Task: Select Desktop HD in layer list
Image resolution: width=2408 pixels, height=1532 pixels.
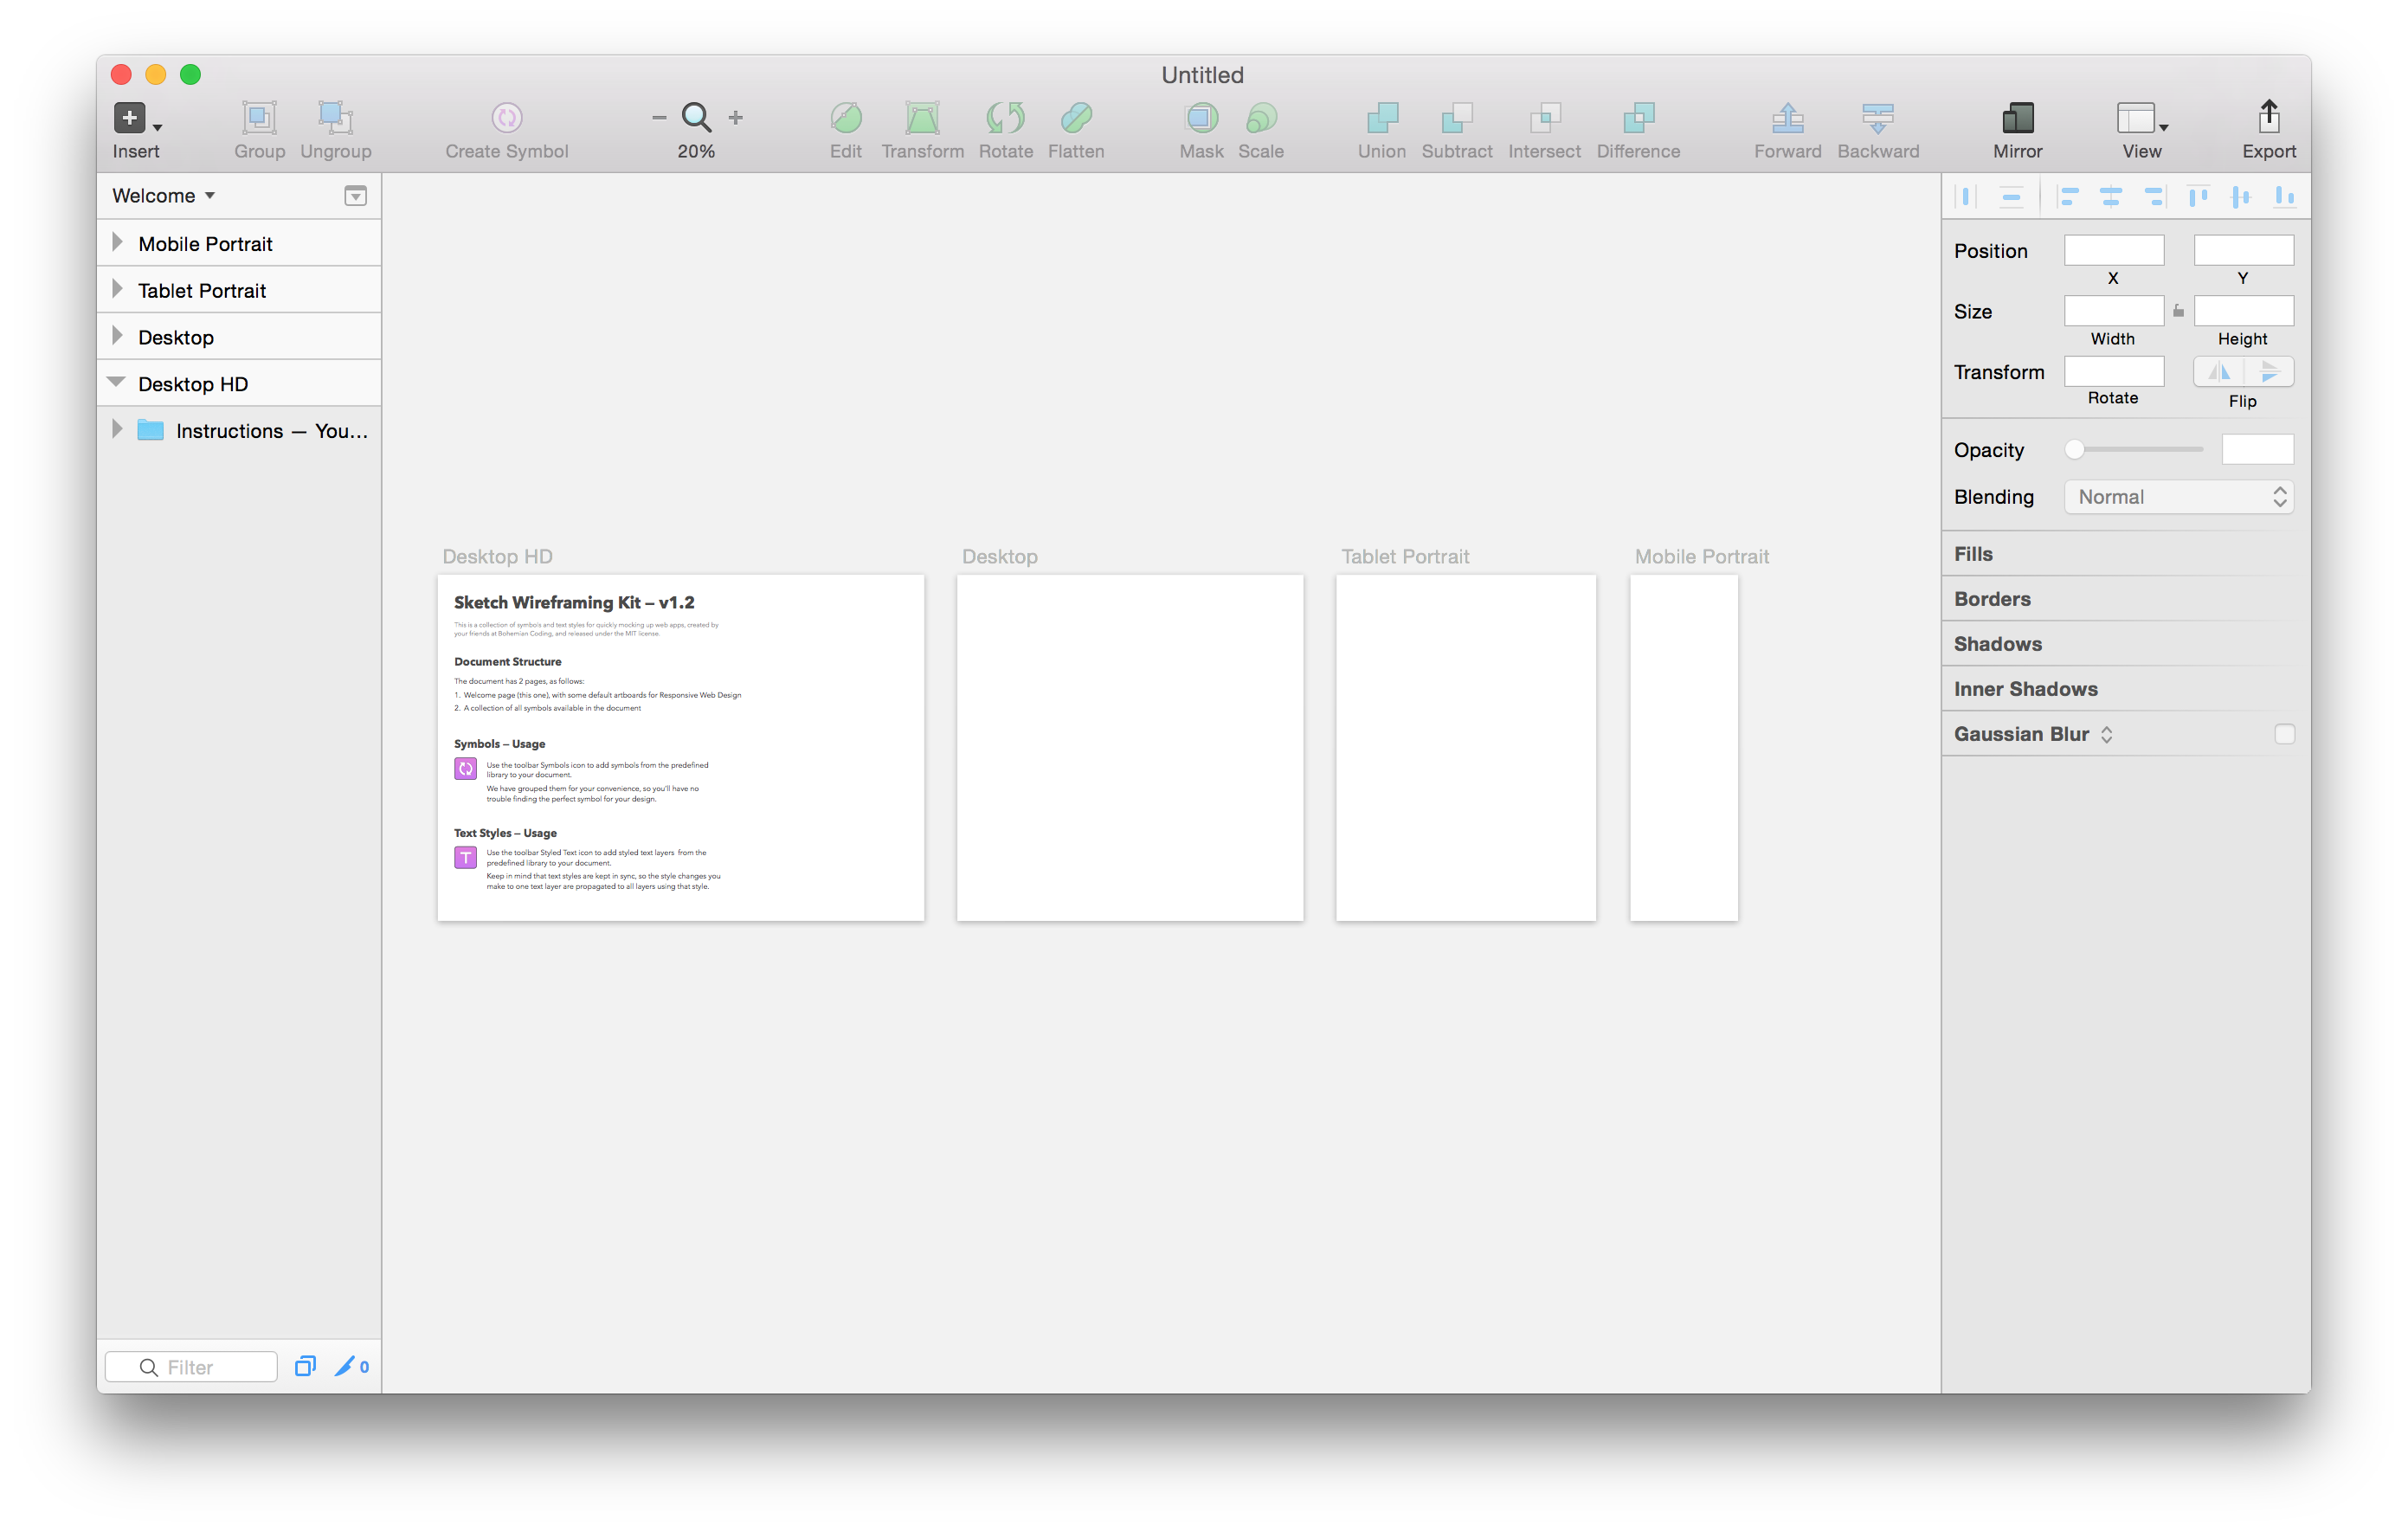Action: (240, 384)
